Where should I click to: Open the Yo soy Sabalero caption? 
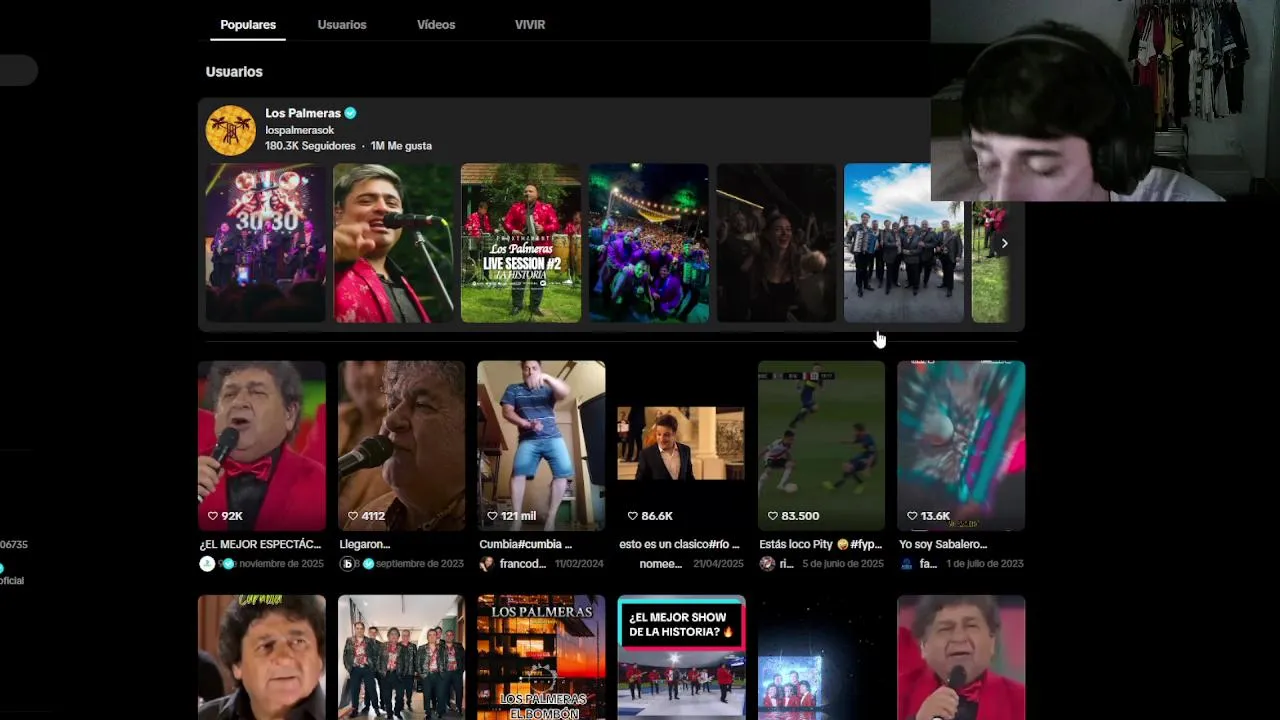click(943, 544)
